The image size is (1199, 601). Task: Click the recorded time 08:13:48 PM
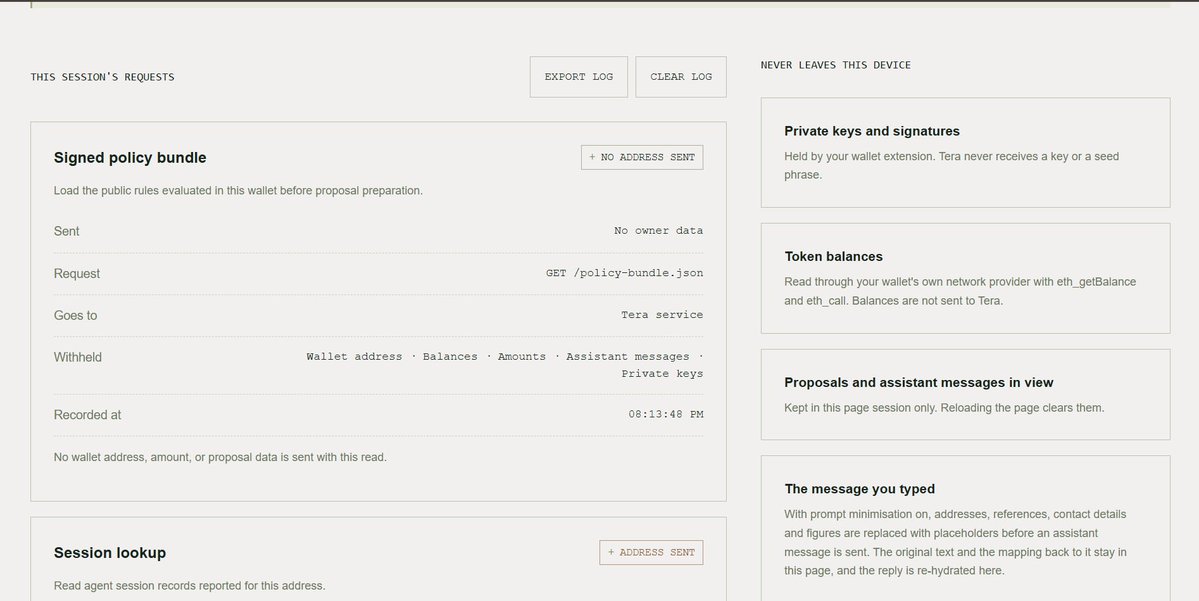click(666, 414)
